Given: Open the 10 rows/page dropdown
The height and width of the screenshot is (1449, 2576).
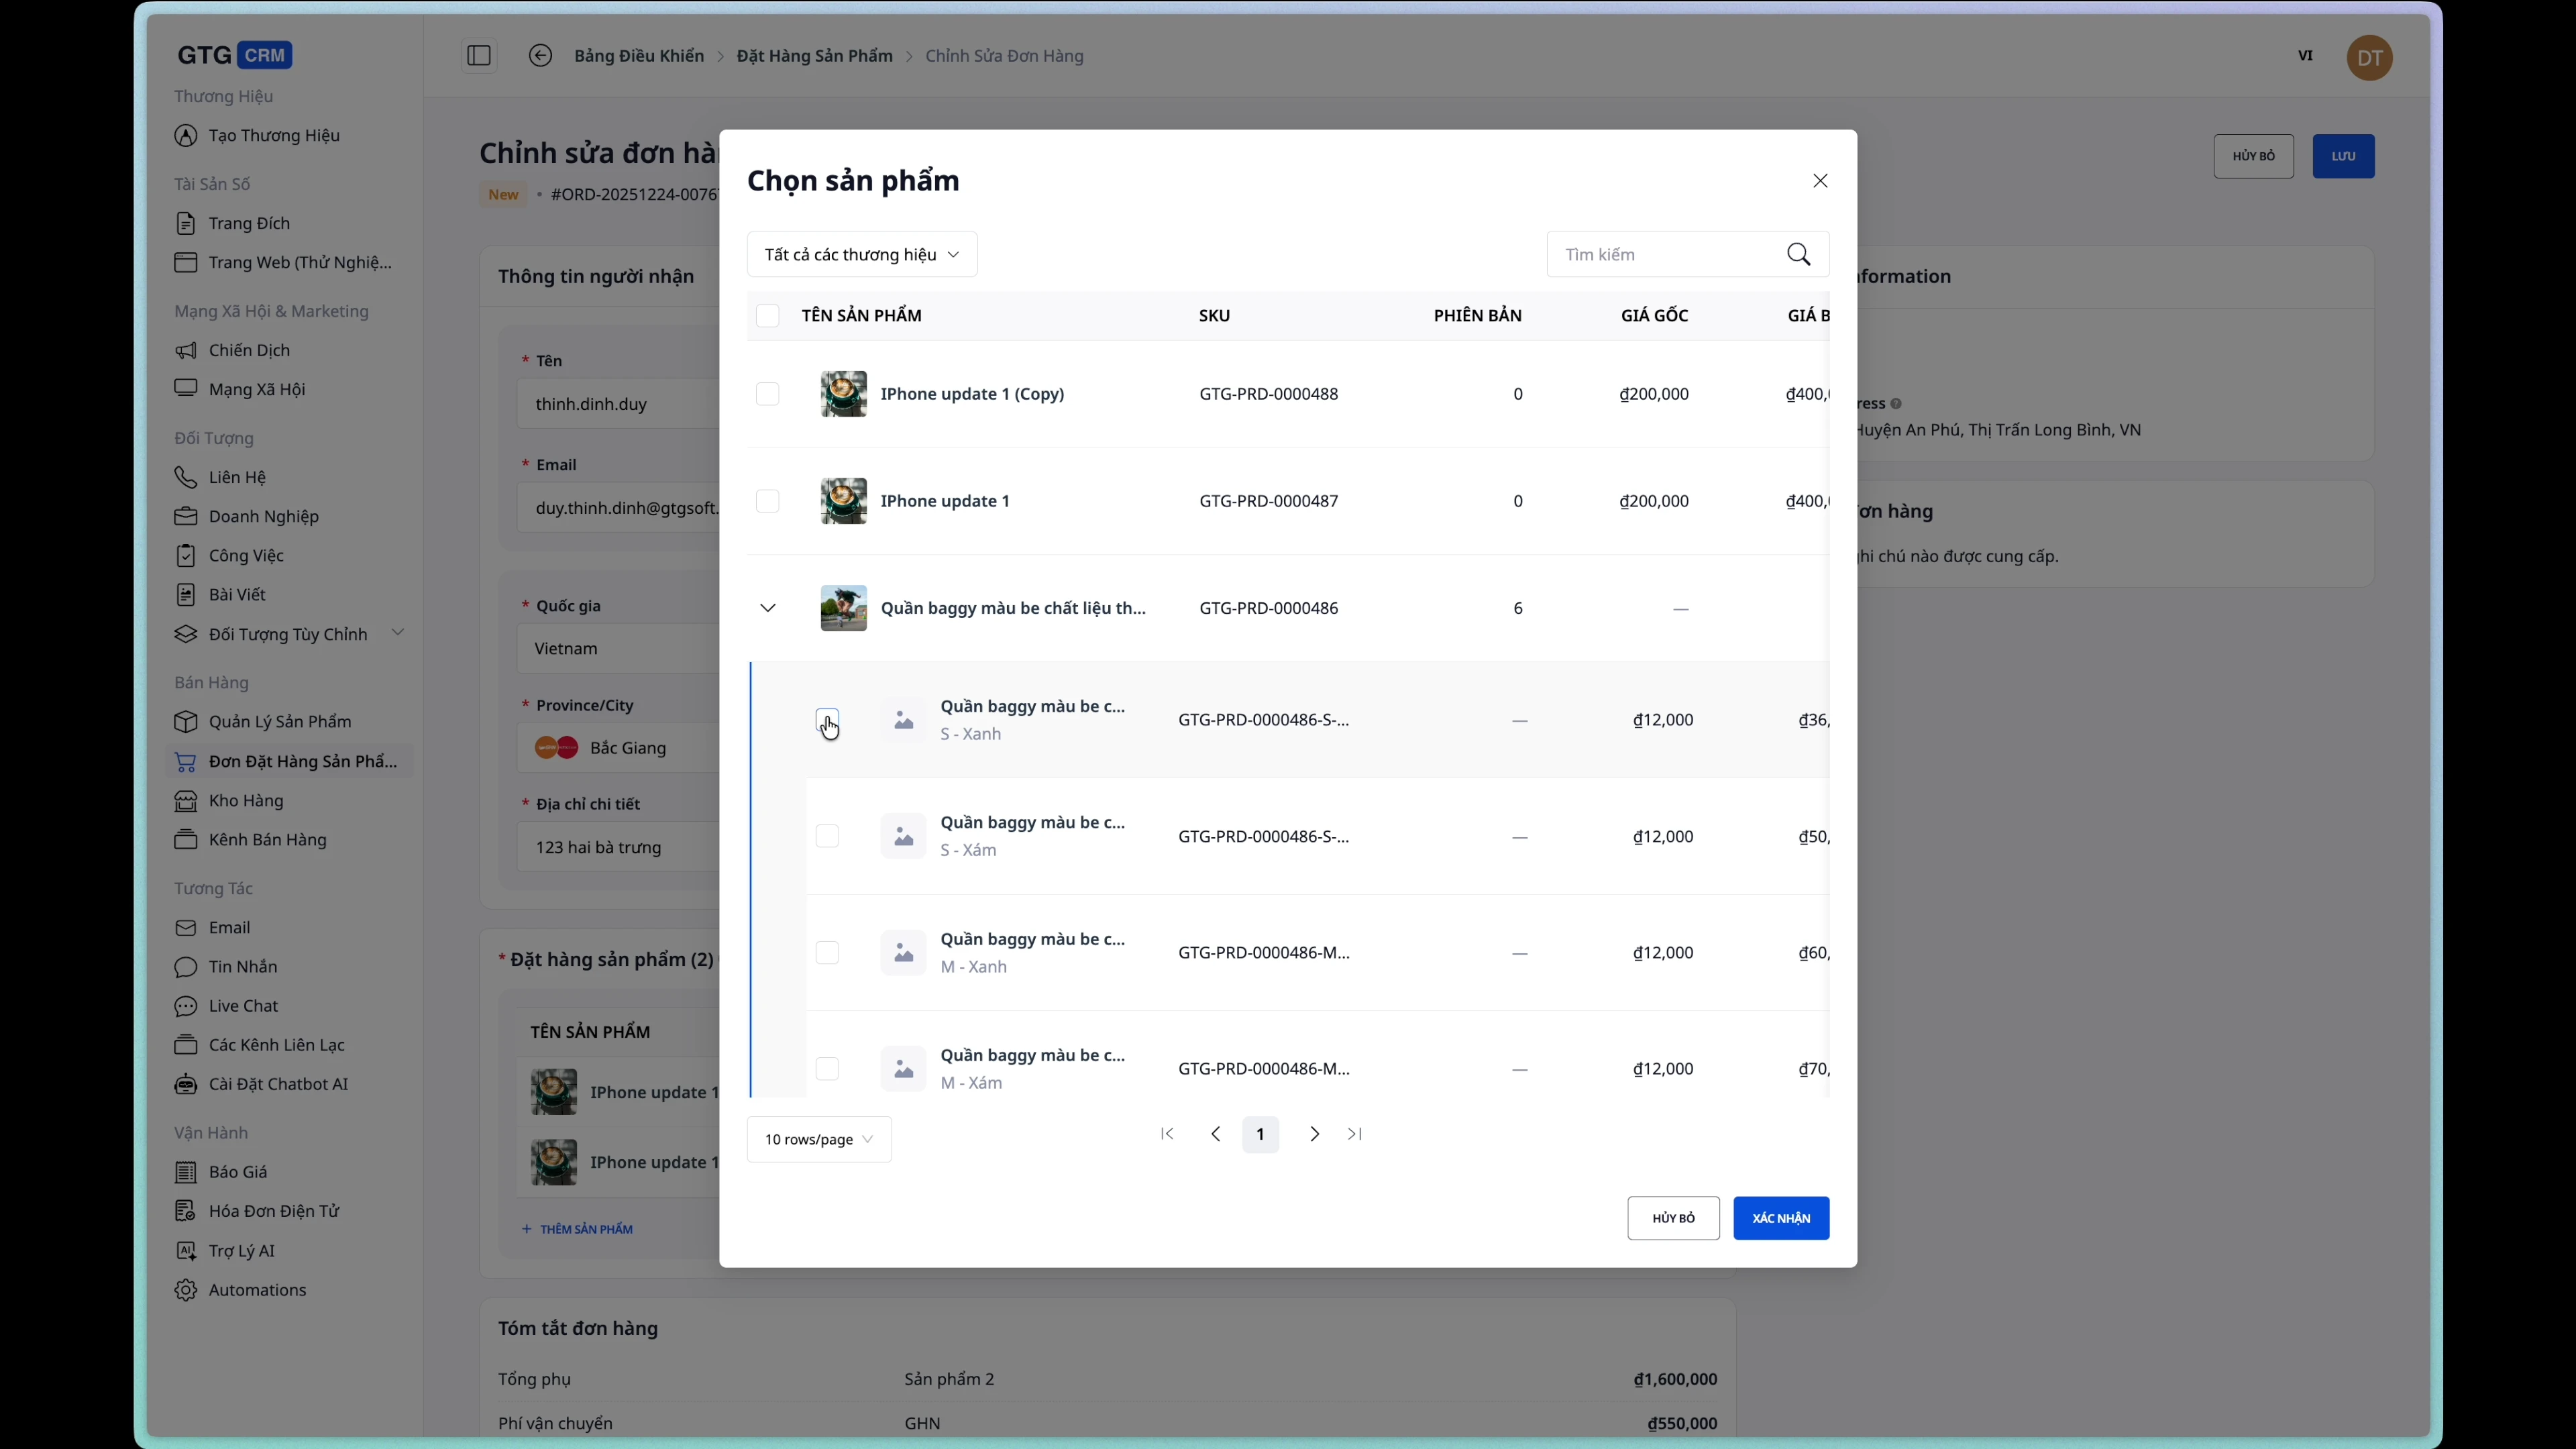Looking at the screenshot, I should pos(818,1139).
